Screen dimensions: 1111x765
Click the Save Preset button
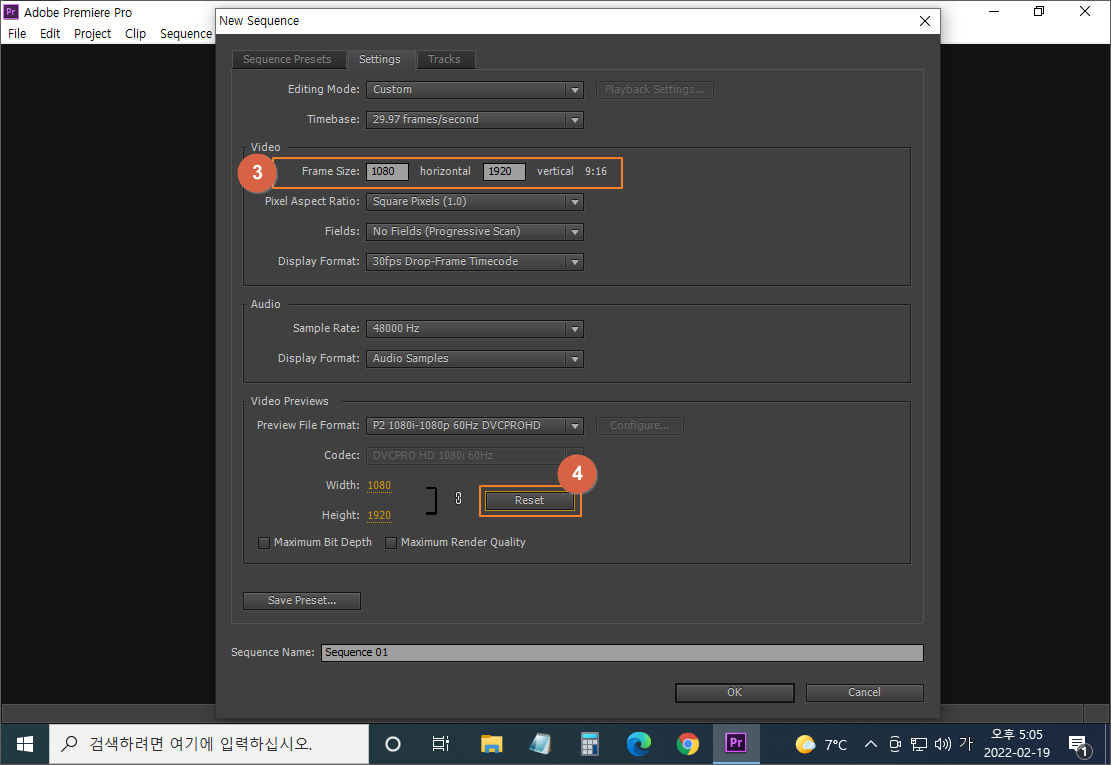pos(302,601)
